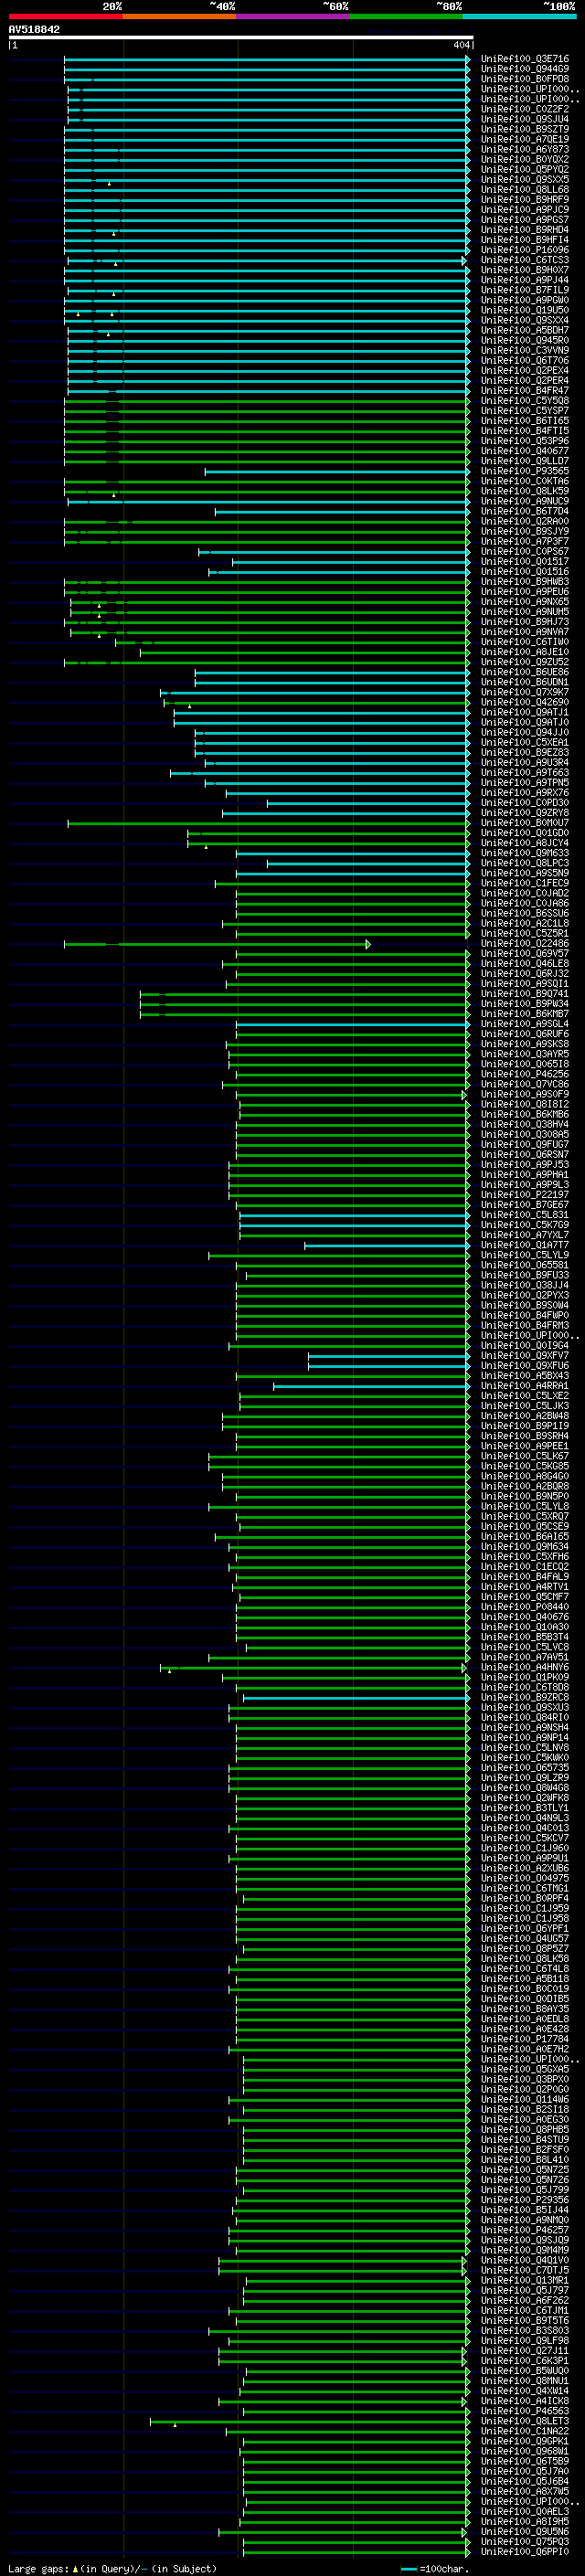585x2576 pixels.
Task: Open hit UniRef100_Q944G9
Action: click(525, 69)
